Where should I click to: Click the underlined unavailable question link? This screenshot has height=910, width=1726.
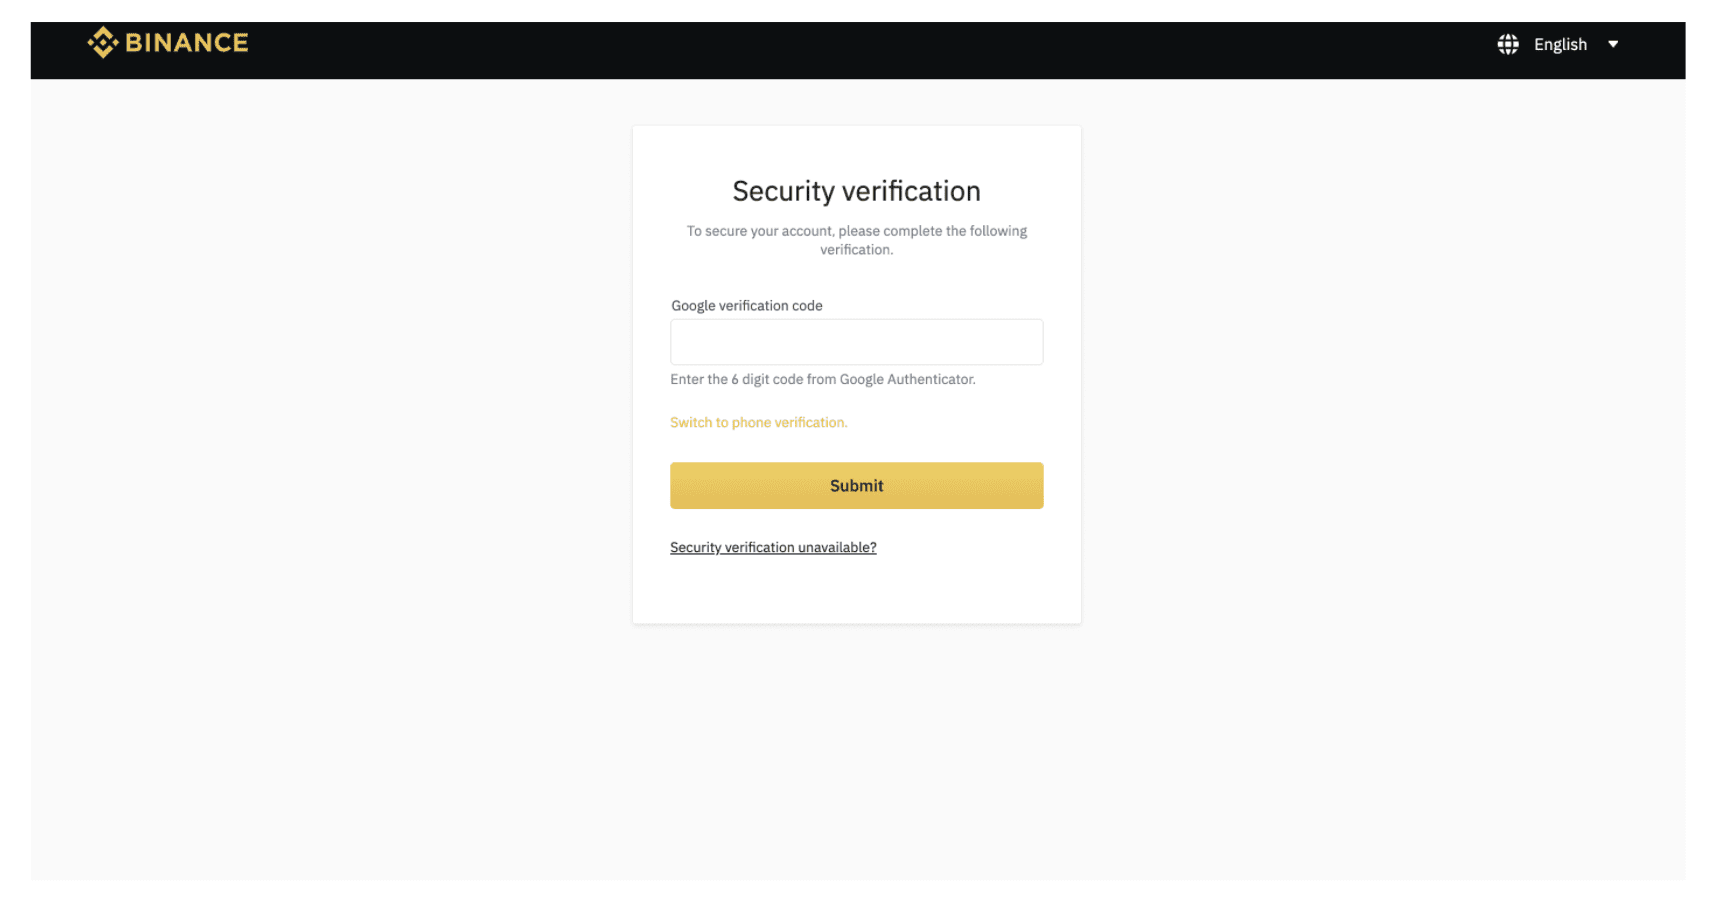click(773, 548)
